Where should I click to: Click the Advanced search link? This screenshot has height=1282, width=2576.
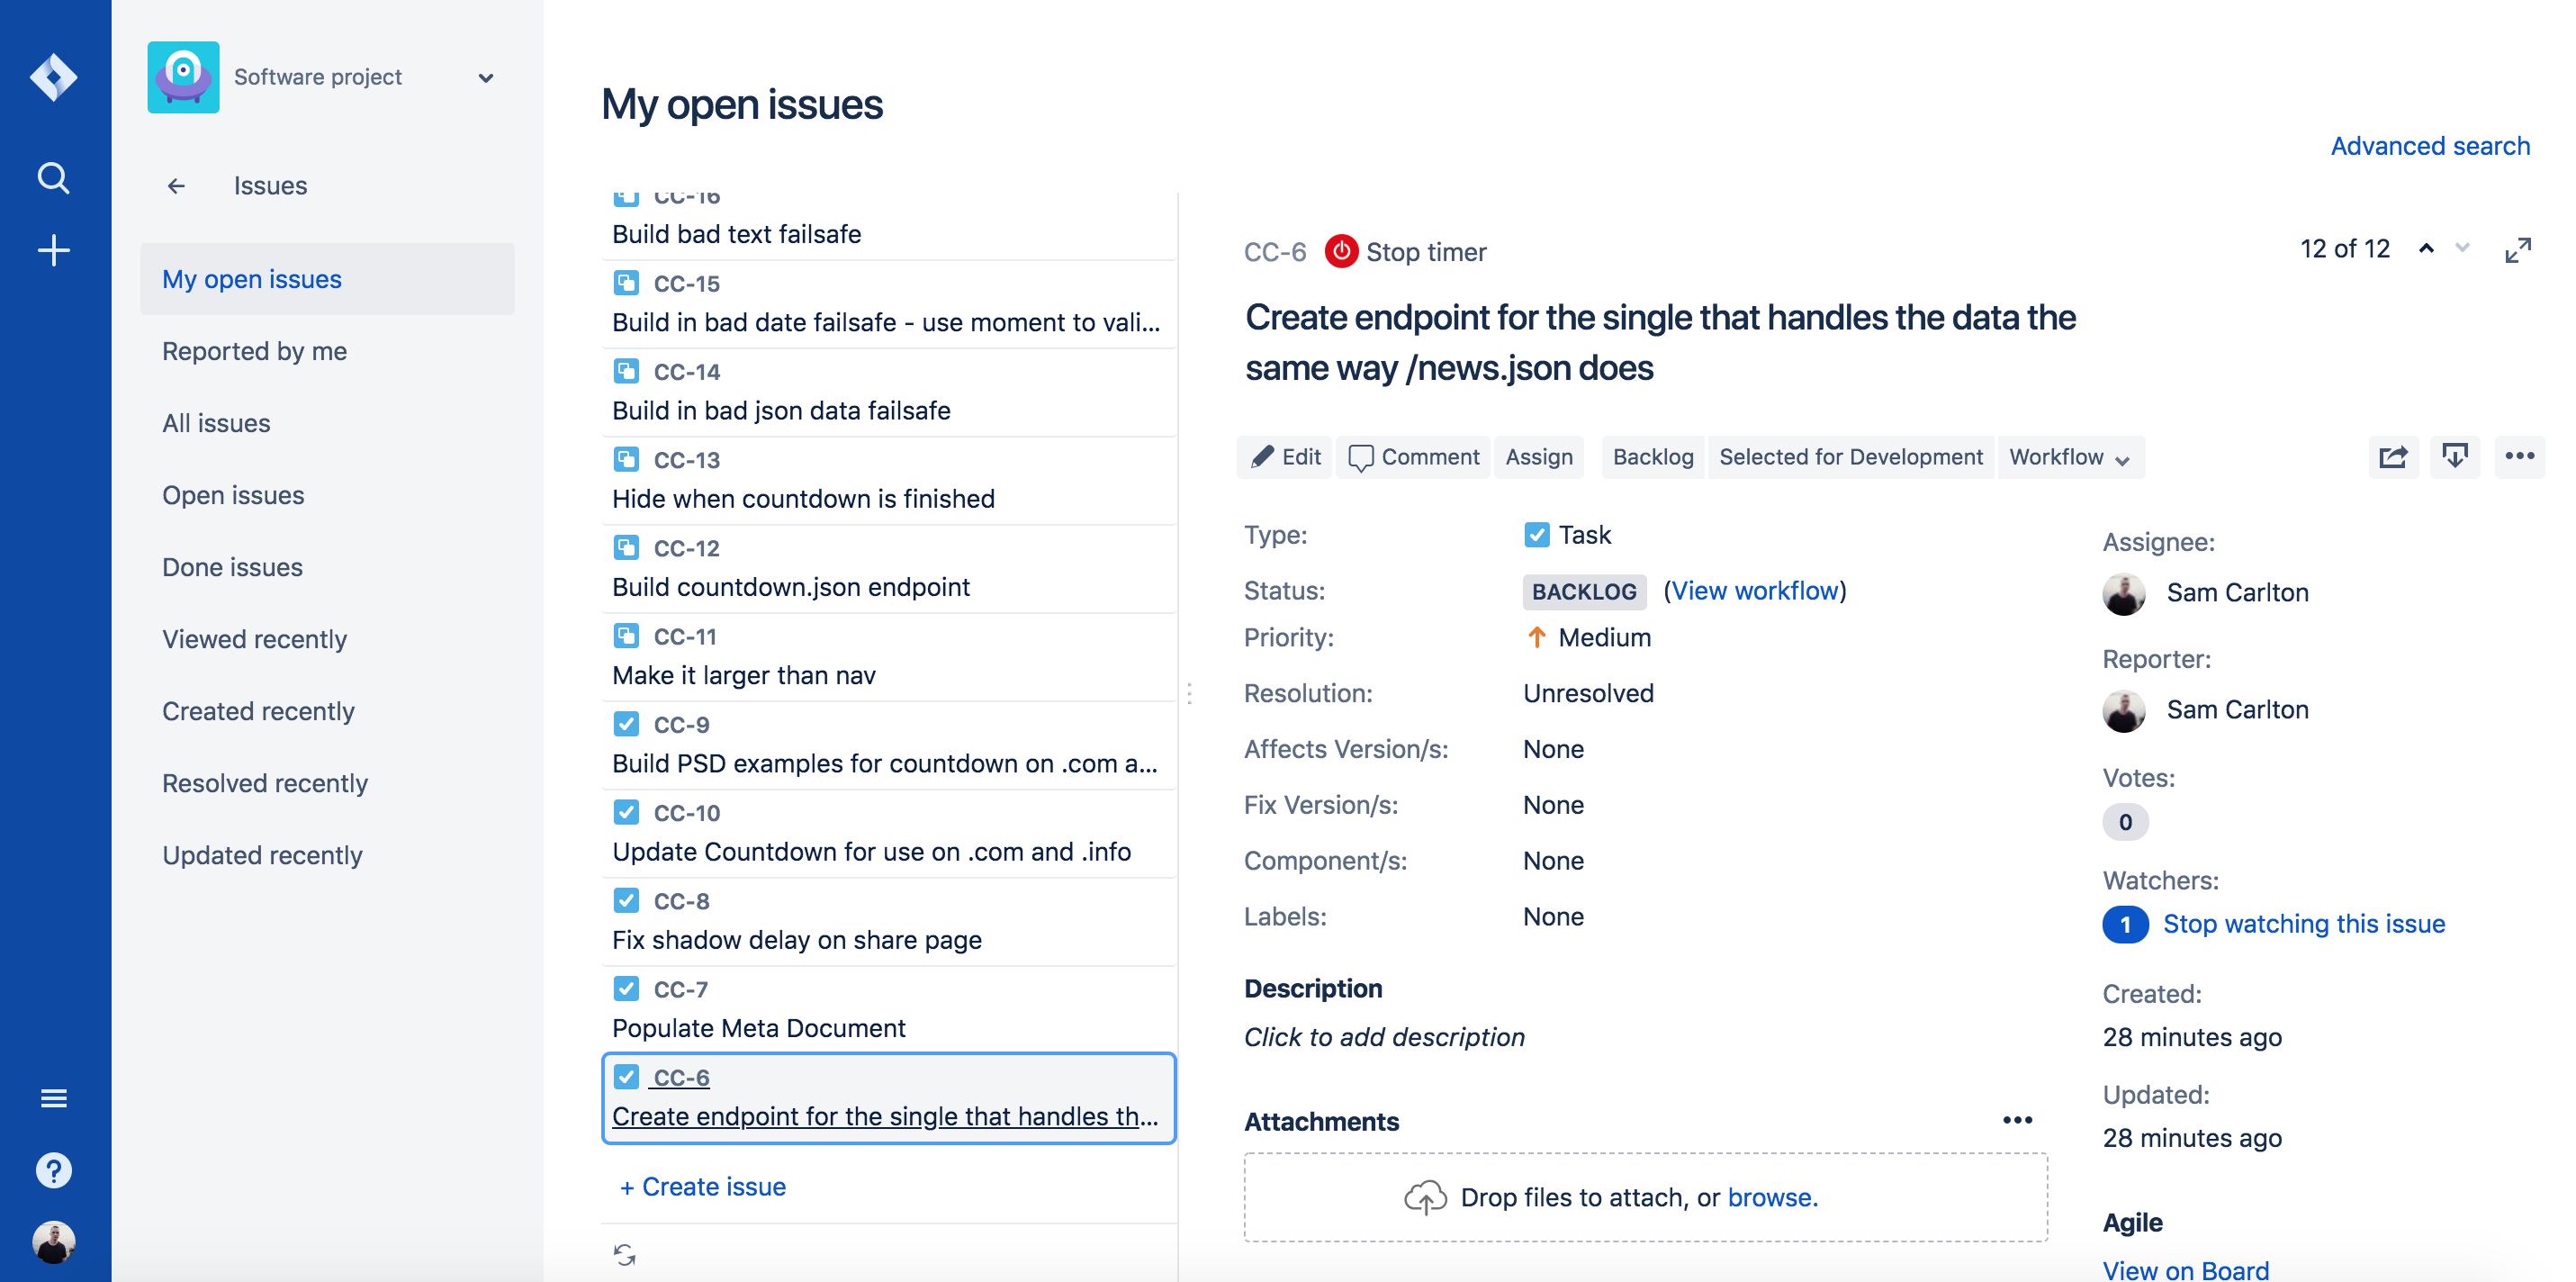click(x=2430, y=146)
